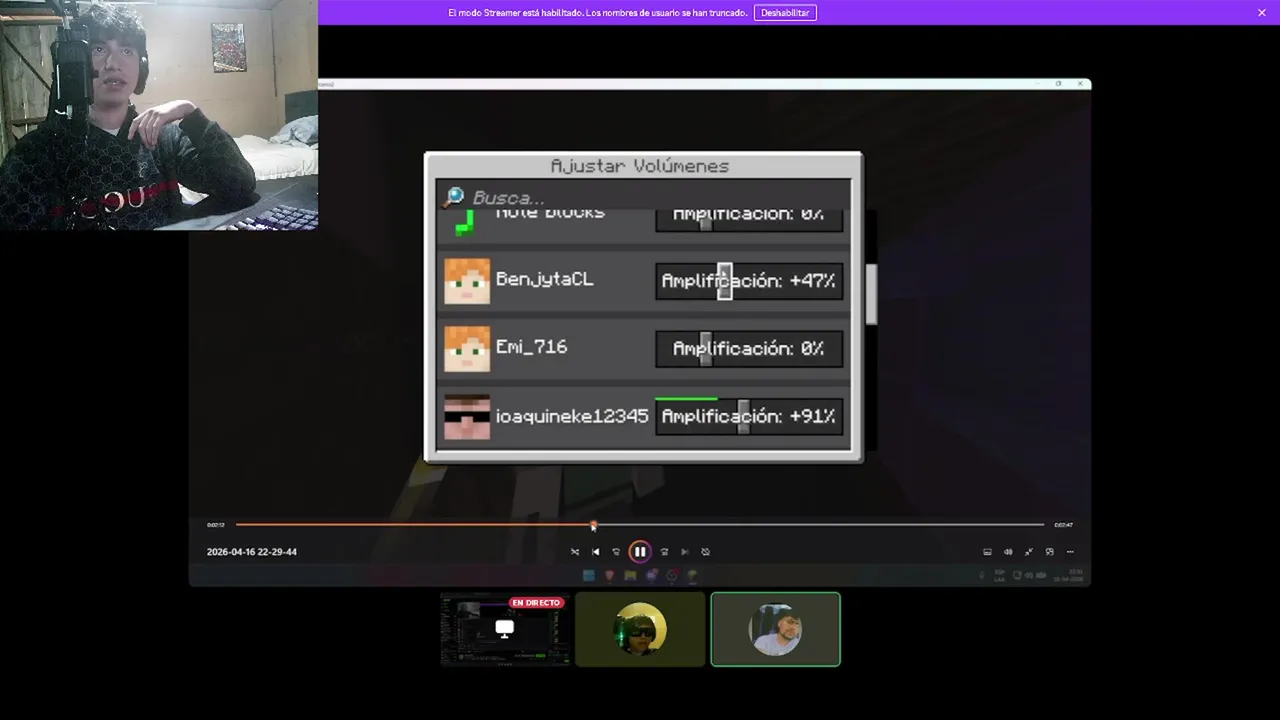The image size is (1280, 720).
Task: Go to the previous track in the player
Action: (596, 552)
